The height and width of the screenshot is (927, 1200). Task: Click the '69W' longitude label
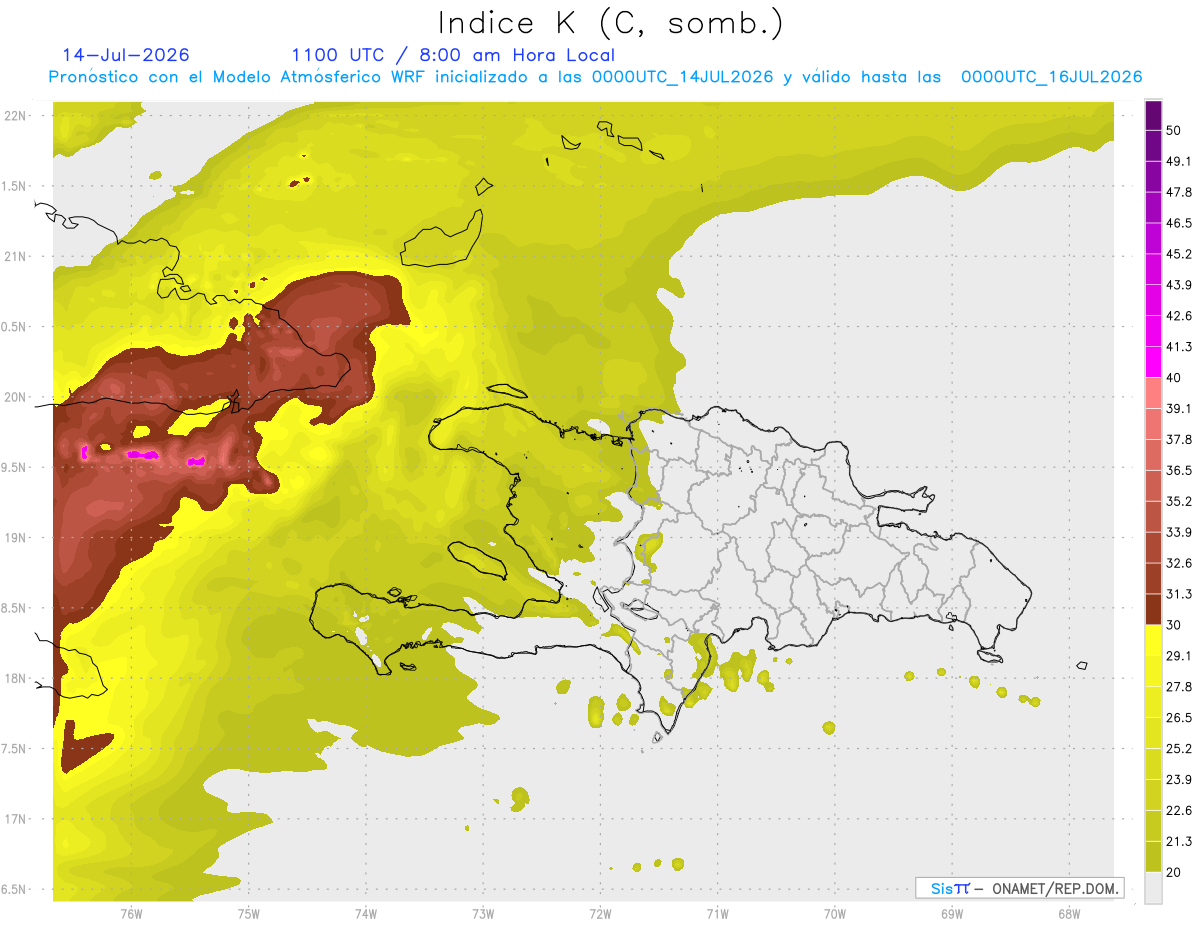tap(951, 914)
